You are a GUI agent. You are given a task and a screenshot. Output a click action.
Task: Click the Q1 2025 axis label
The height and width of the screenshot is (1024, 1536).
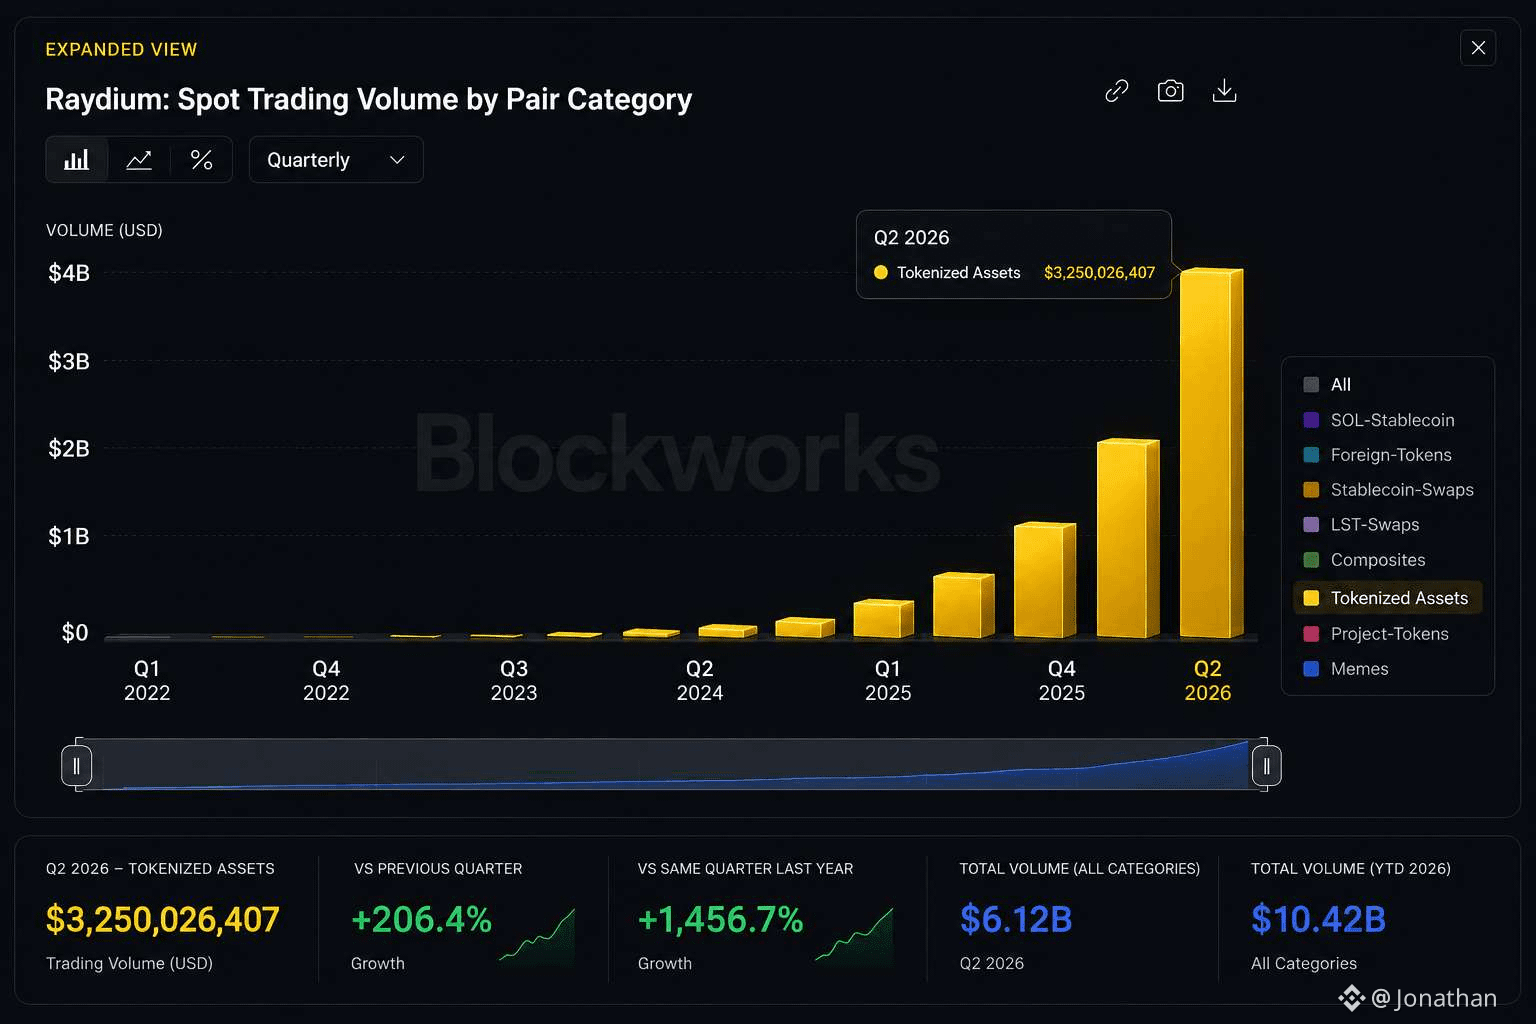[x=888, y=681]
